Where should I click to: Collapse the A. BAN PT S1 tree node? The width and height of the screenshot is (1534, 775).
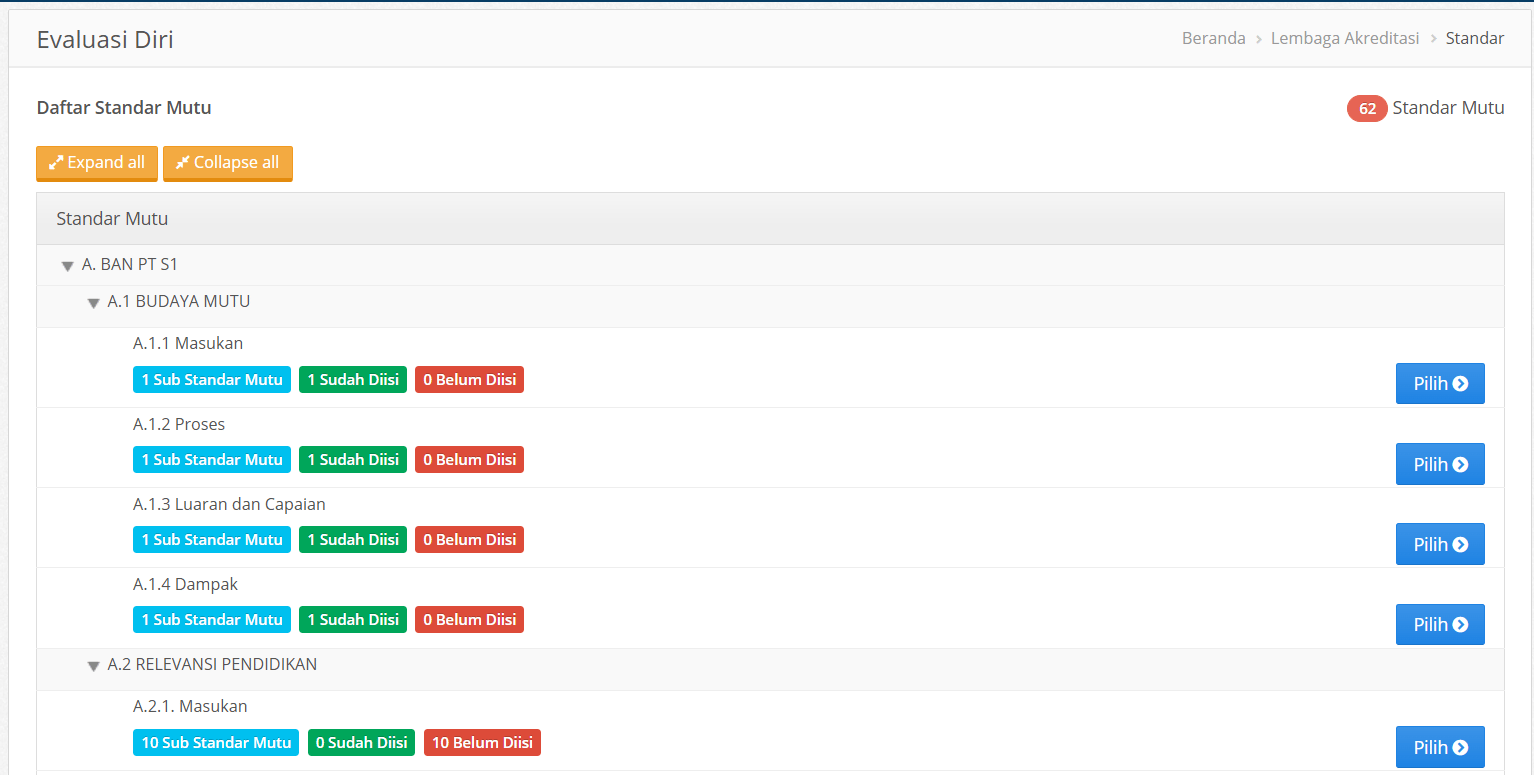(x=68, y=266)
